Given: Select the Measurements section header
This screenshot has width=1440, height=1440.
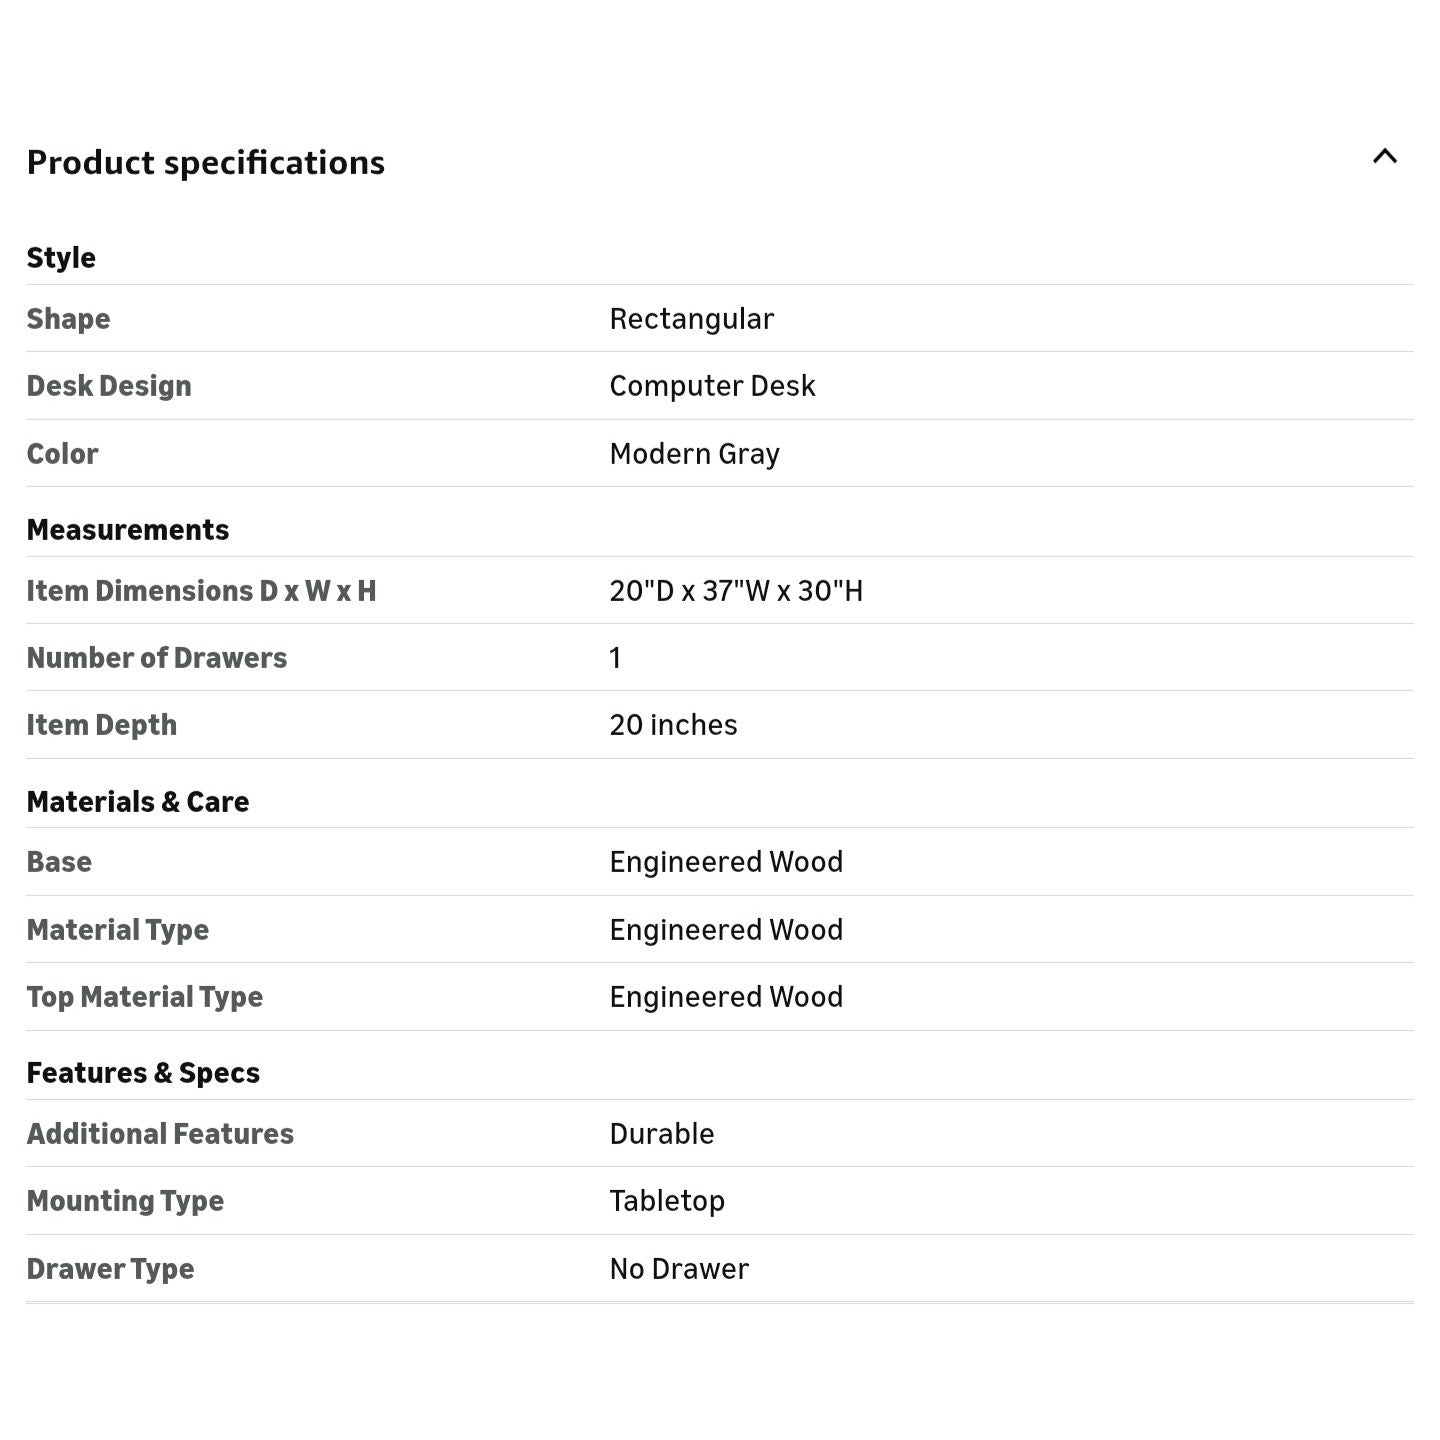Looking at the screenshot, I should pos(128,530).
